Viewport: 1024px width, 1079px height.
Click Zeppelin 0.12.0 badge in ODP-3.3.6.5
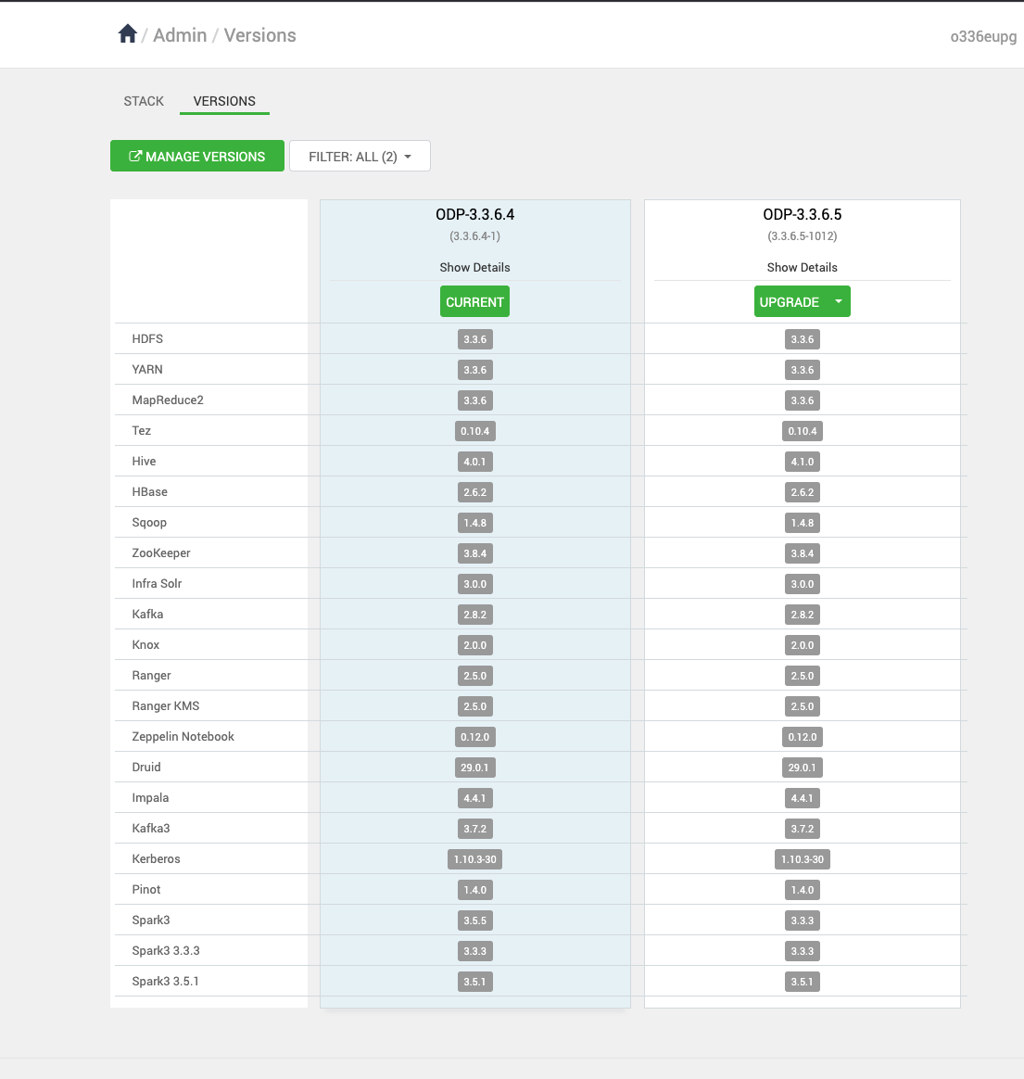point(802,737)
